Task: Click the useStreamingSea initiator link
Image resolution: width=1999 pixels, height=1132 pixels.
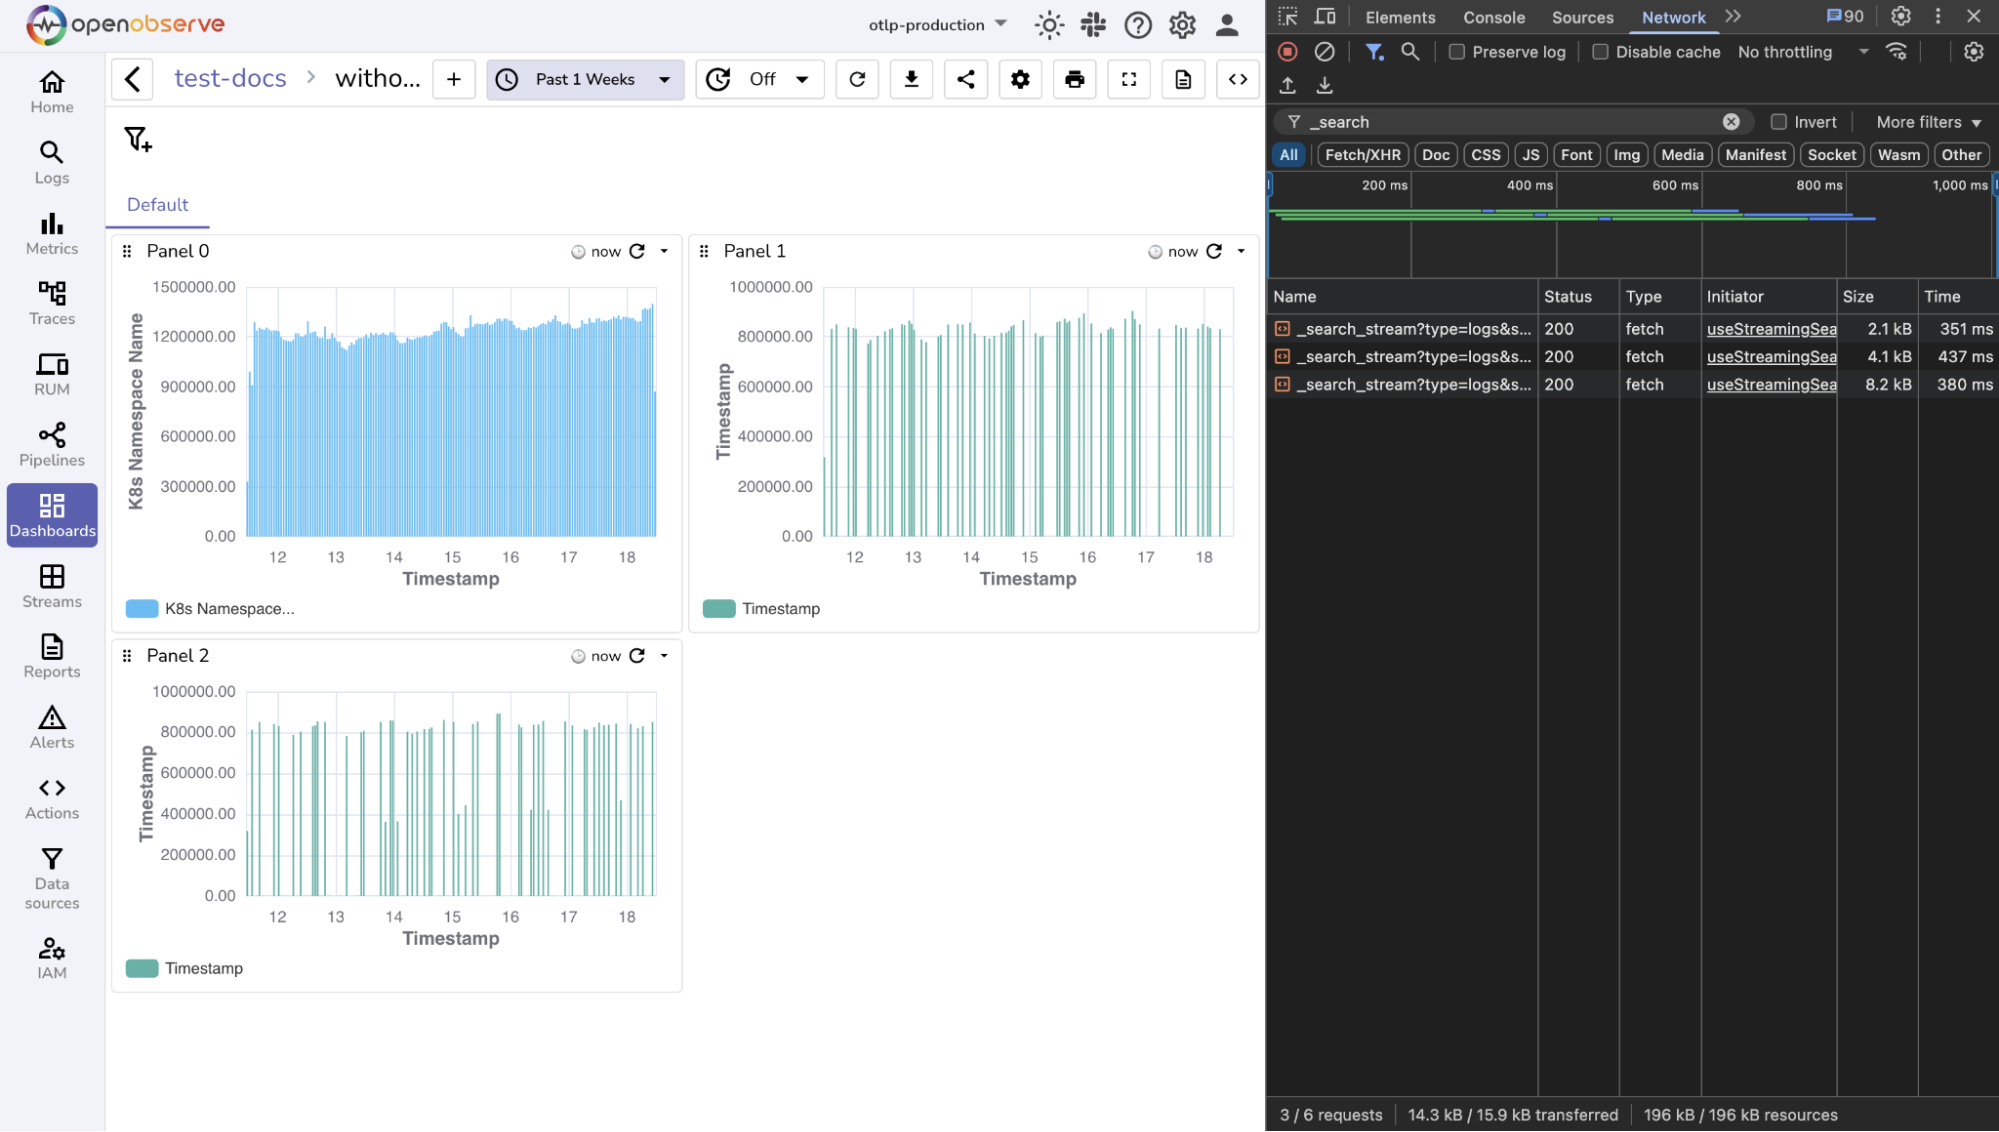Action: [1770, 328]
